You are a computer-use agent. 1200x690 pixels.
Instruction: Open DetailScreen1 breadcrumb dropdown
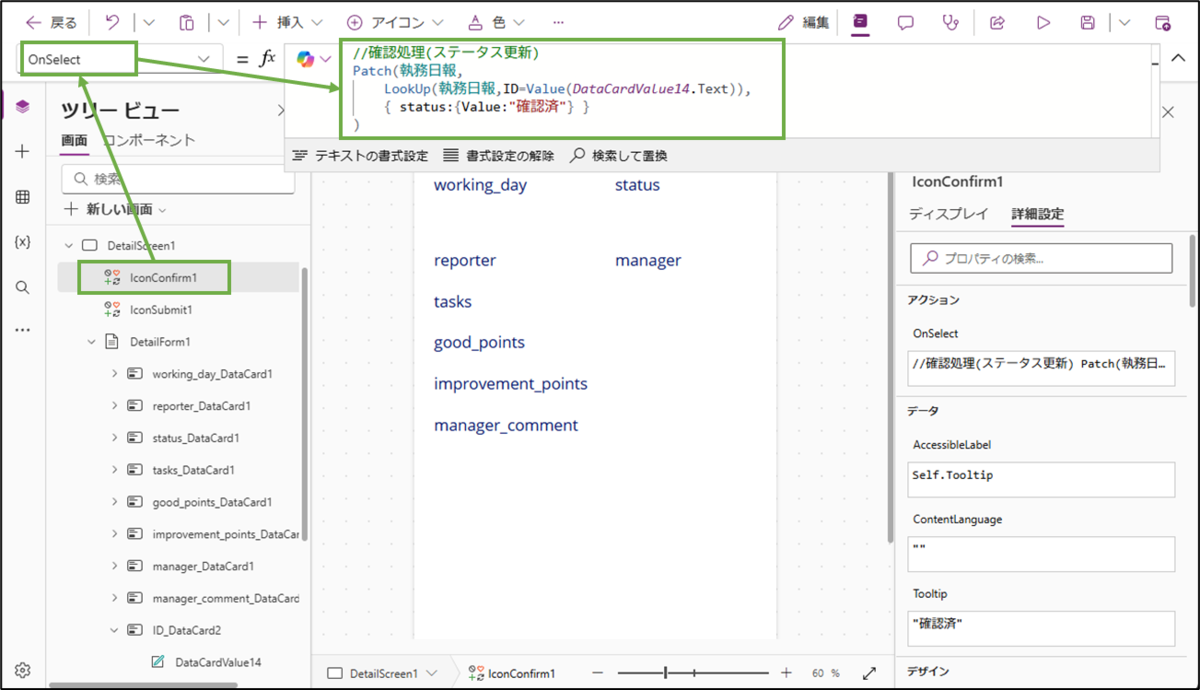[432, 673]
